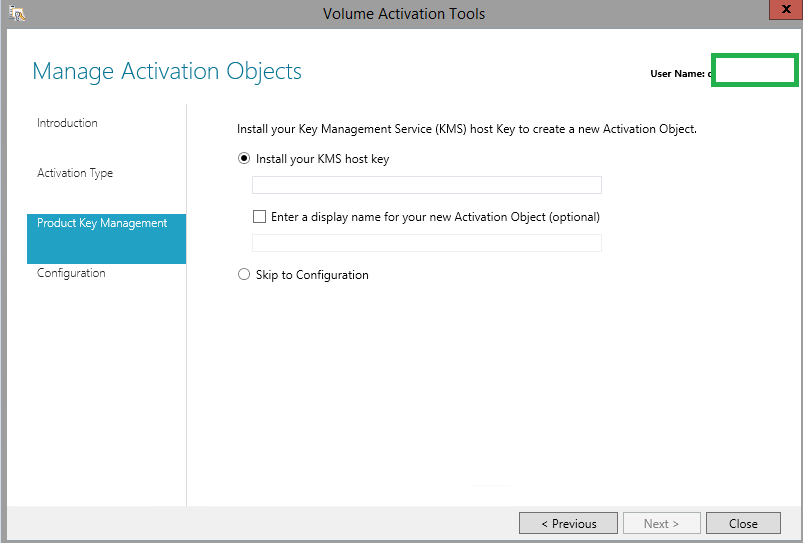Go to the Introduction step
803x543 pixels.
click(x=67, y=123)
